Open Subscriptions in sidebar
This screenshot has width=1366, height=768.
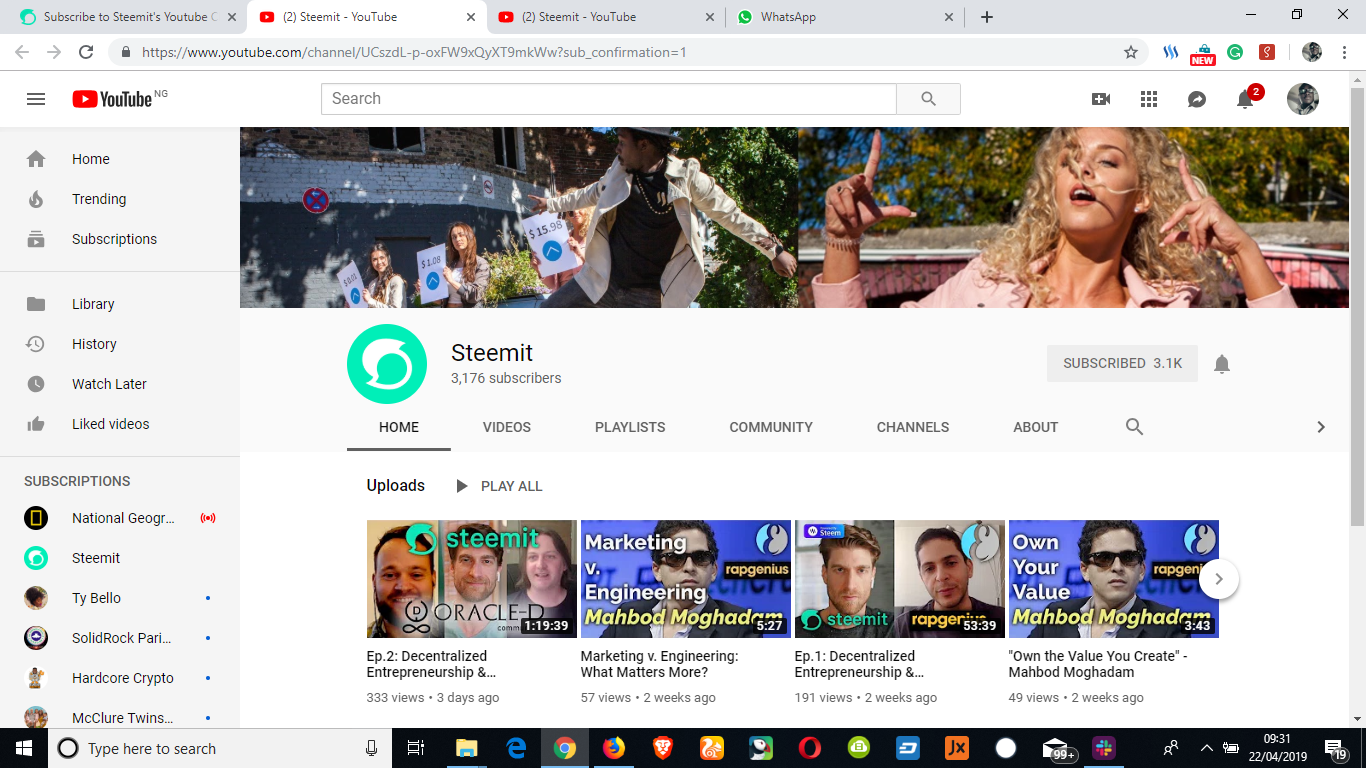click(x=120, y=239)
